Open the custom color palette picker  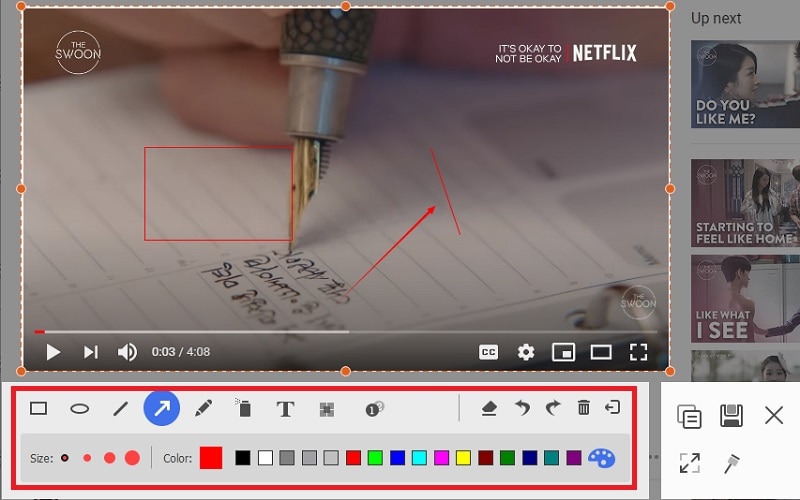[601, 458]
